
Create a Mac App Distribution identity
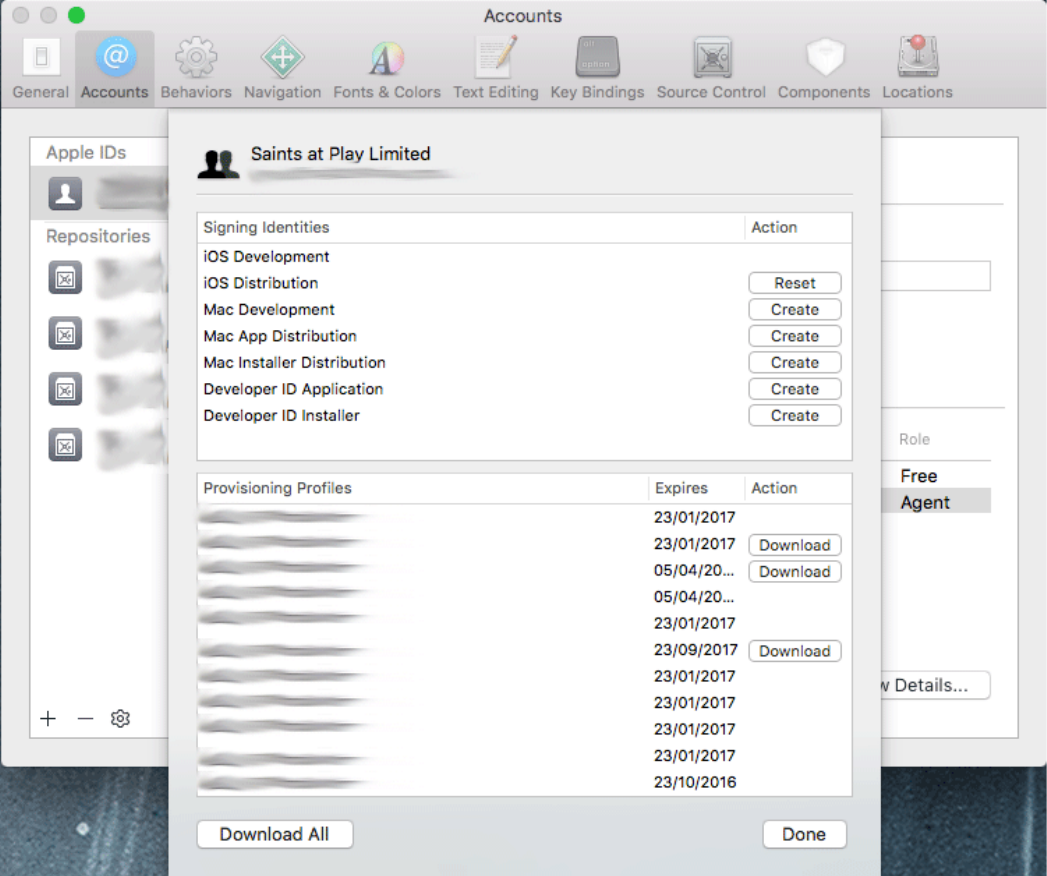[795, 336]
